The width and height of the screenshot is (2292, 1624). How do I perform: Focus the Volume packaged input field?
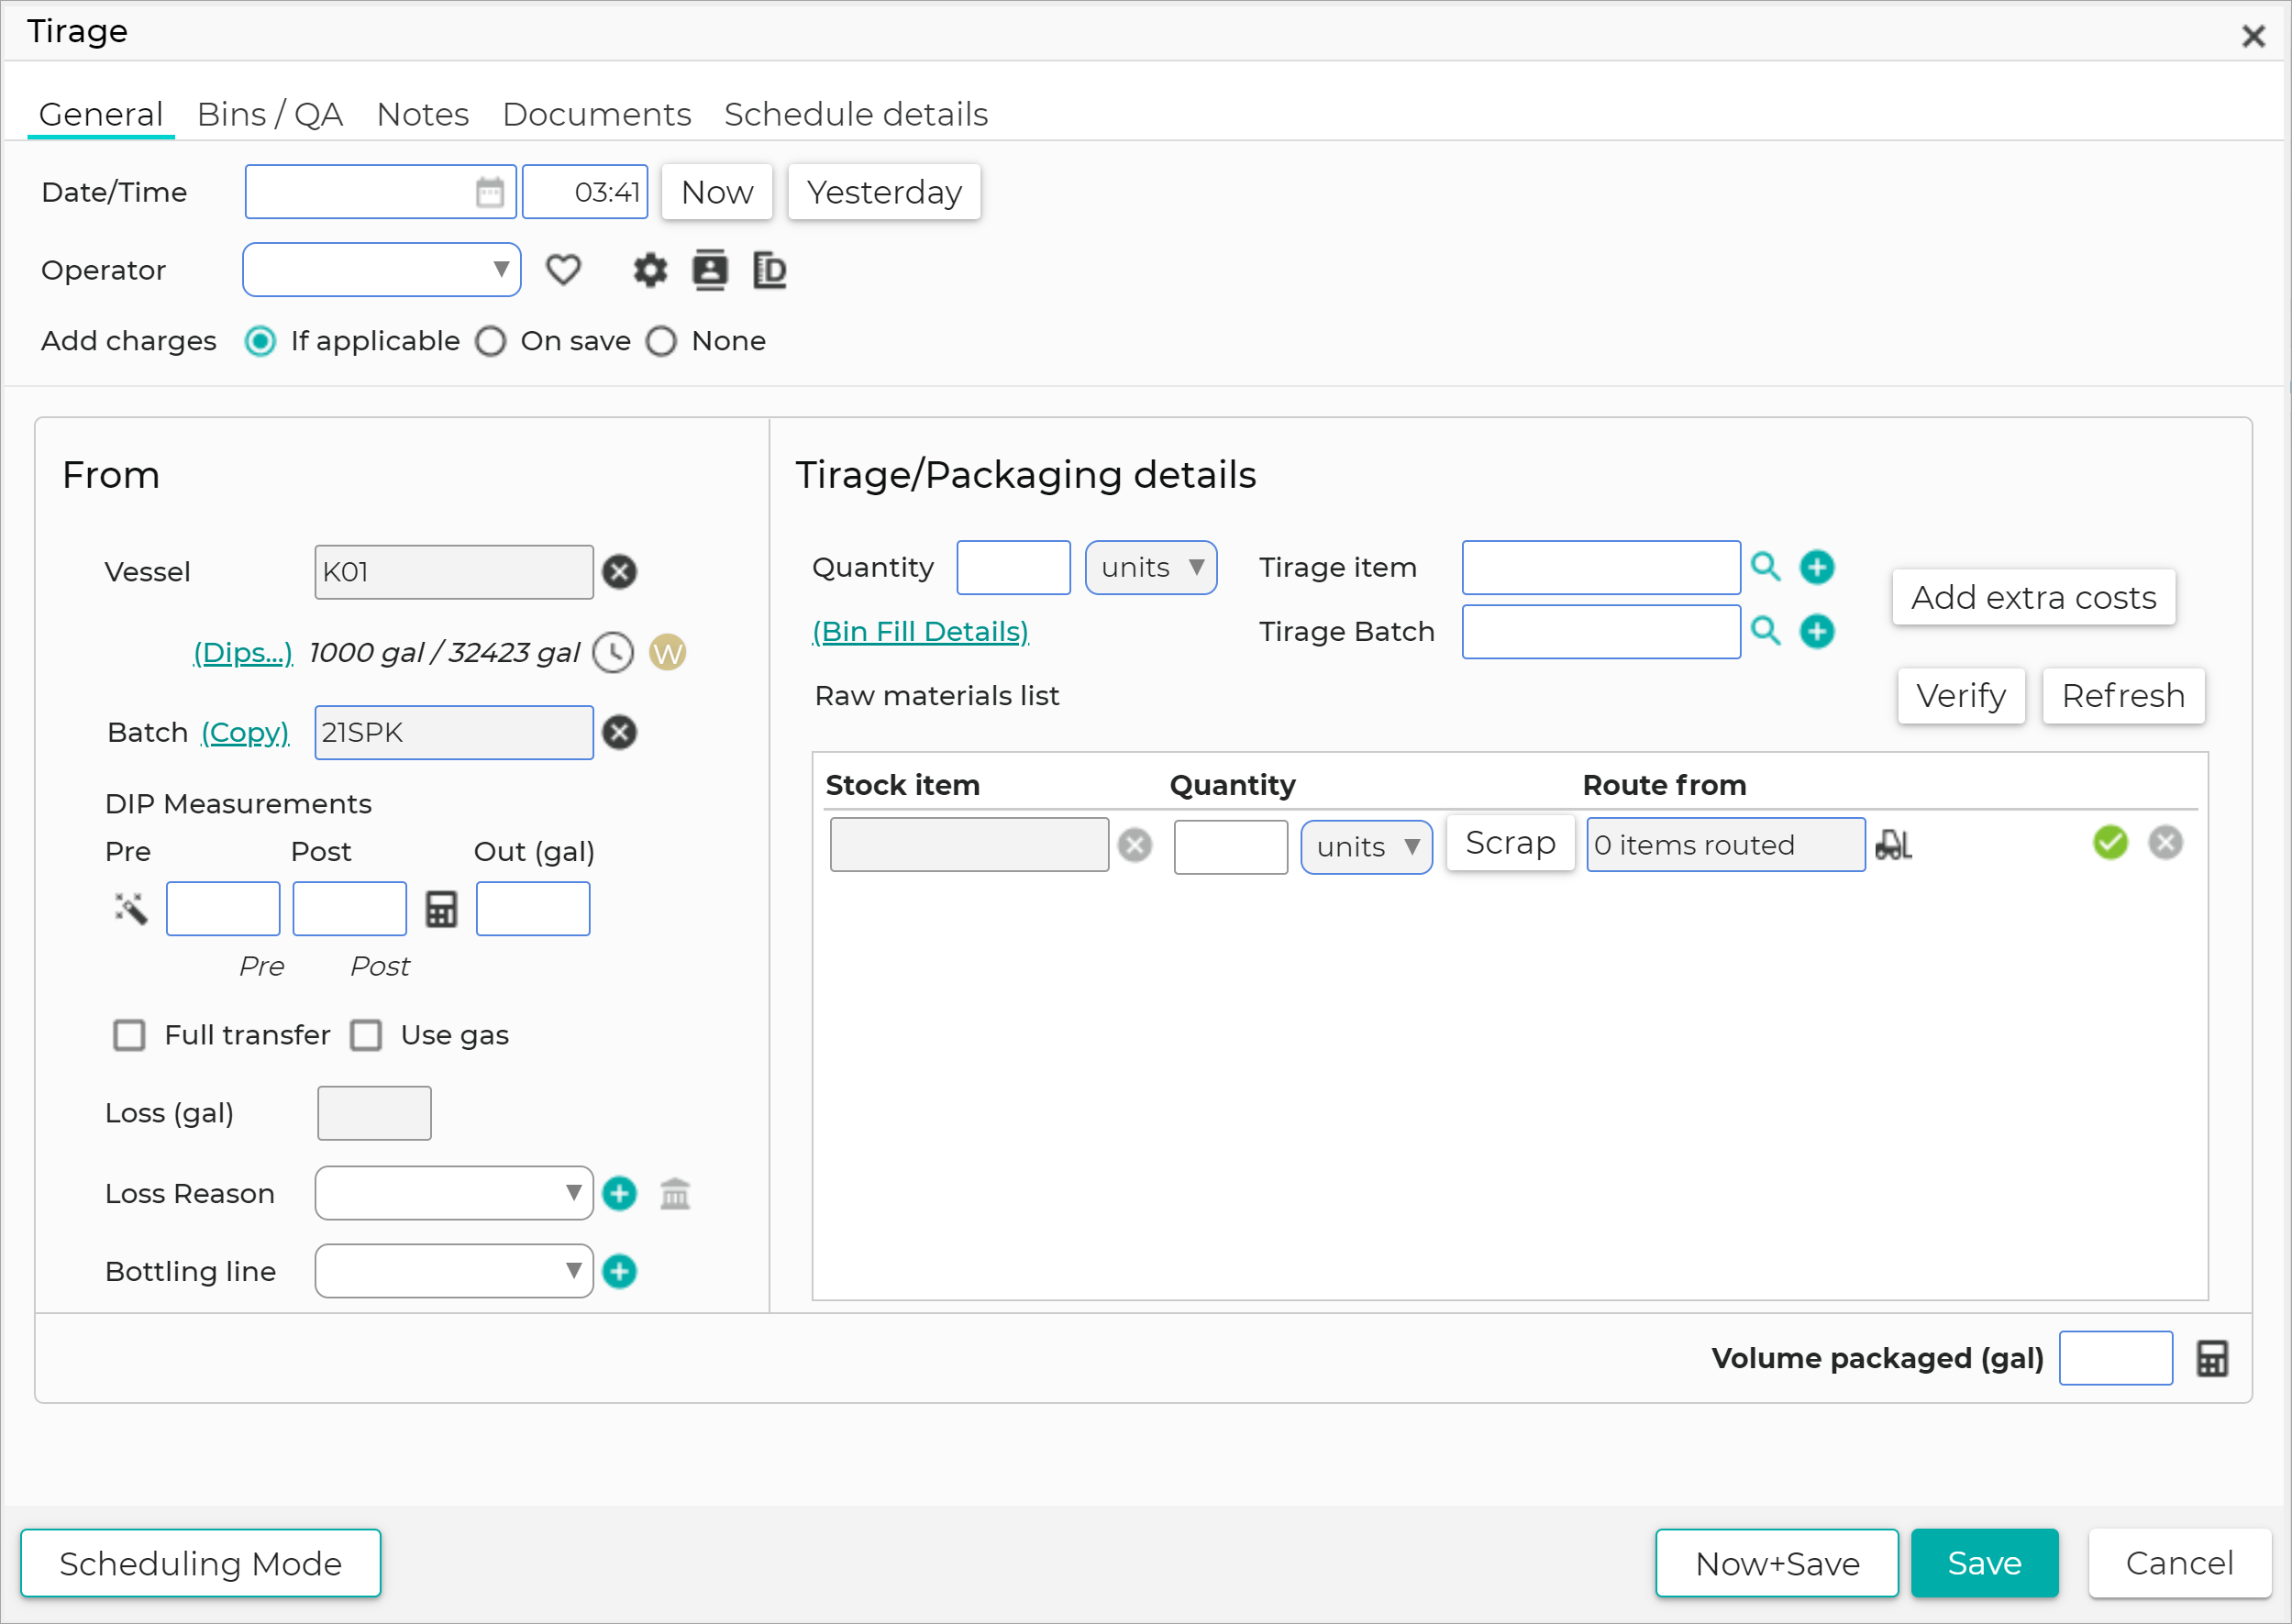[x=2116, y=1358]
